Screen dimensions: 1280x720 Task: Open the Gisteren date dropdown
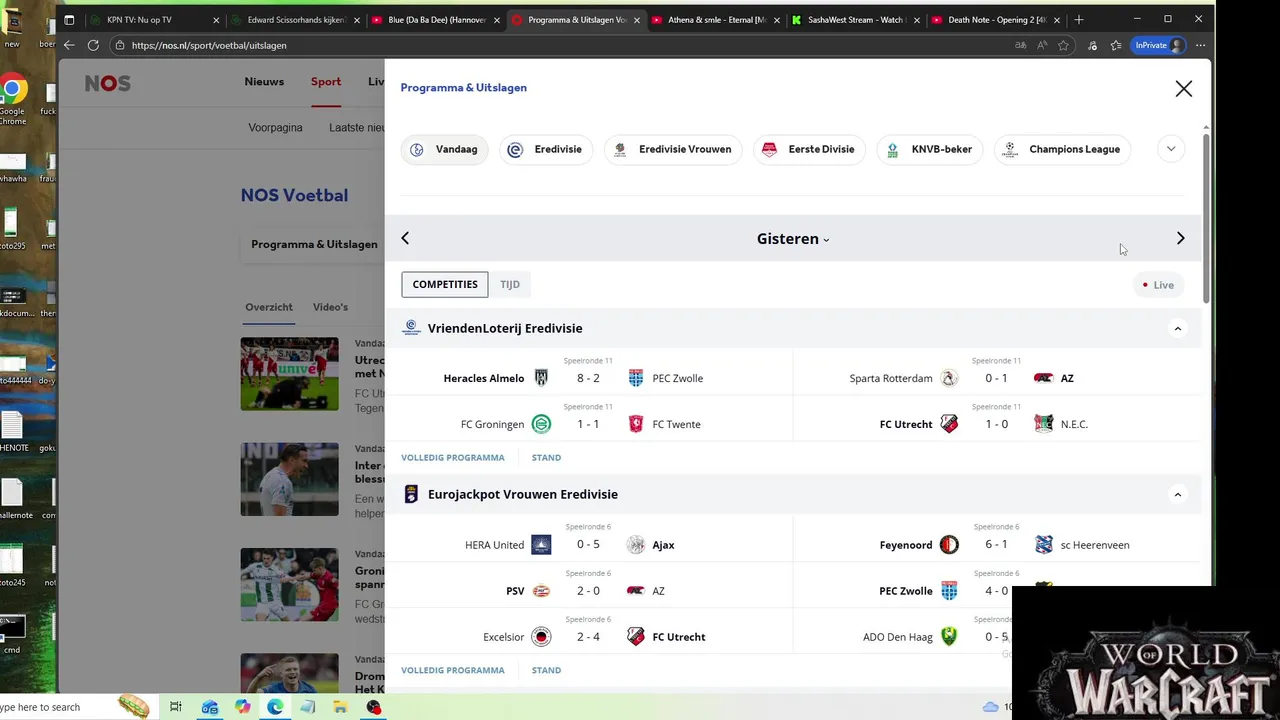(x=793, y=239)
